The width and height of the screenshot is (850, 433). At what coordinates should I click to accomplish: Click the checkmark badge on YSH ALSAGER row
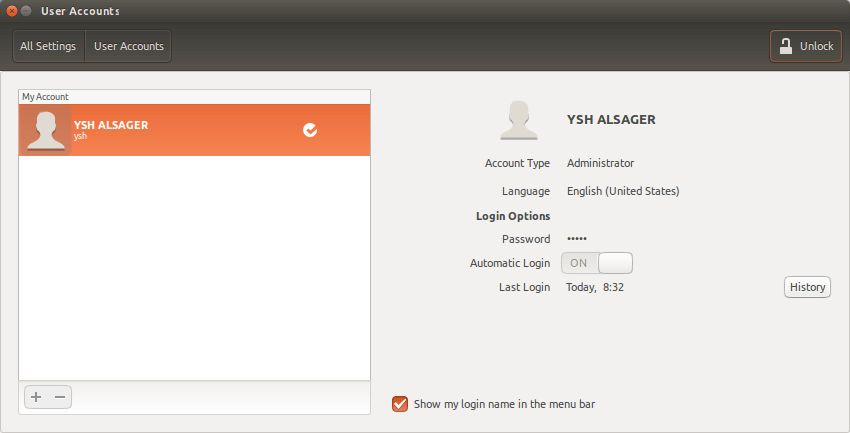click(x=310, y=130)
